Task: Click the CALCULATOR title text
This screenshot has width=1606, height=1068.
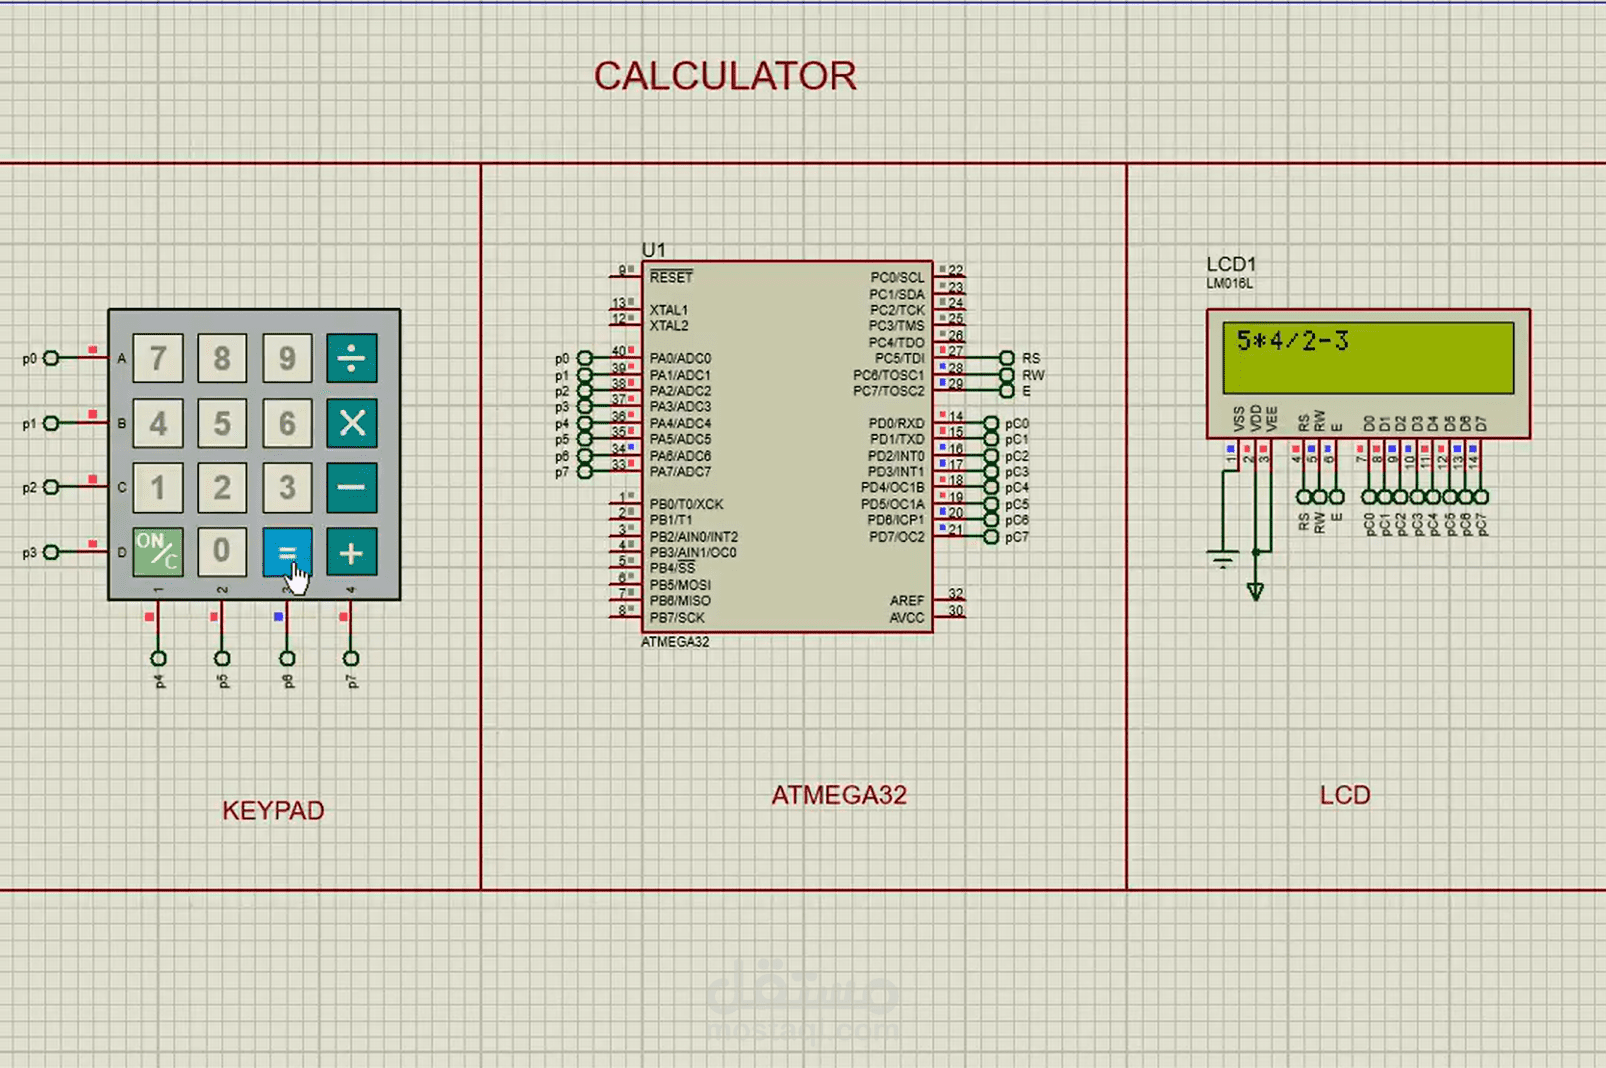Action: [725, 76]
